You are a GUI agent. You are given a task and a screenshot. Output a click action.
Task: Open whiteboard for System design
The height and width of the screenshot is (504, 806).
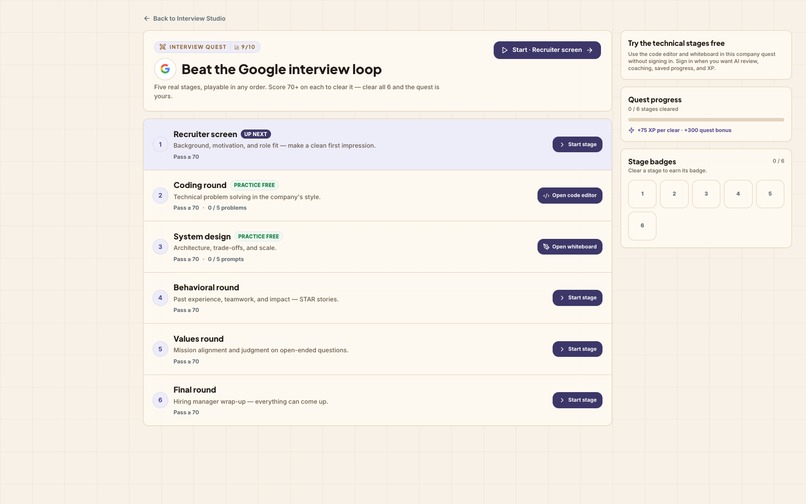[570, 247]
